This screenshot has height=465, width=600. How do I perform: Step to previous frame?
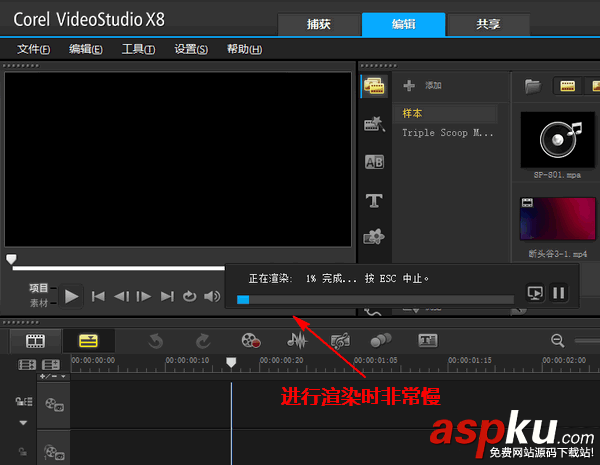pos(121,297)
